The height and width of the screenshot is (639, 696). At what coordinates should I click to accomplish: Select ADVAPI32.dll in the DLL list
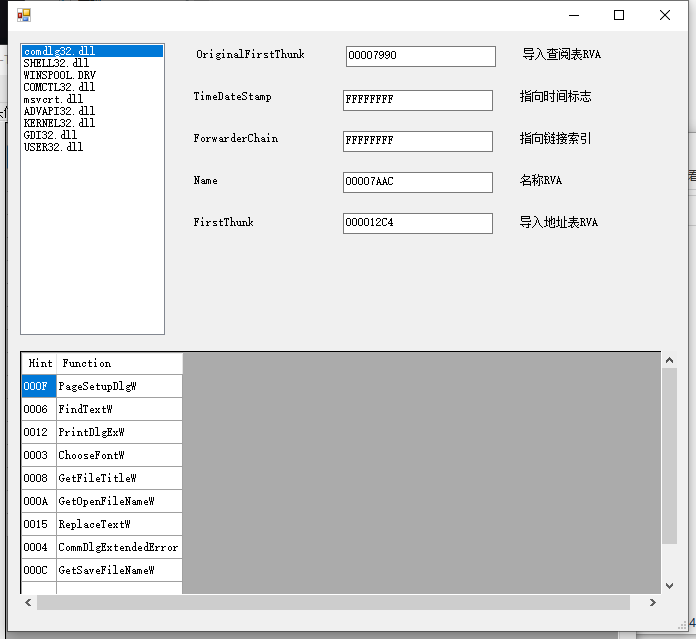coord(92,111)
